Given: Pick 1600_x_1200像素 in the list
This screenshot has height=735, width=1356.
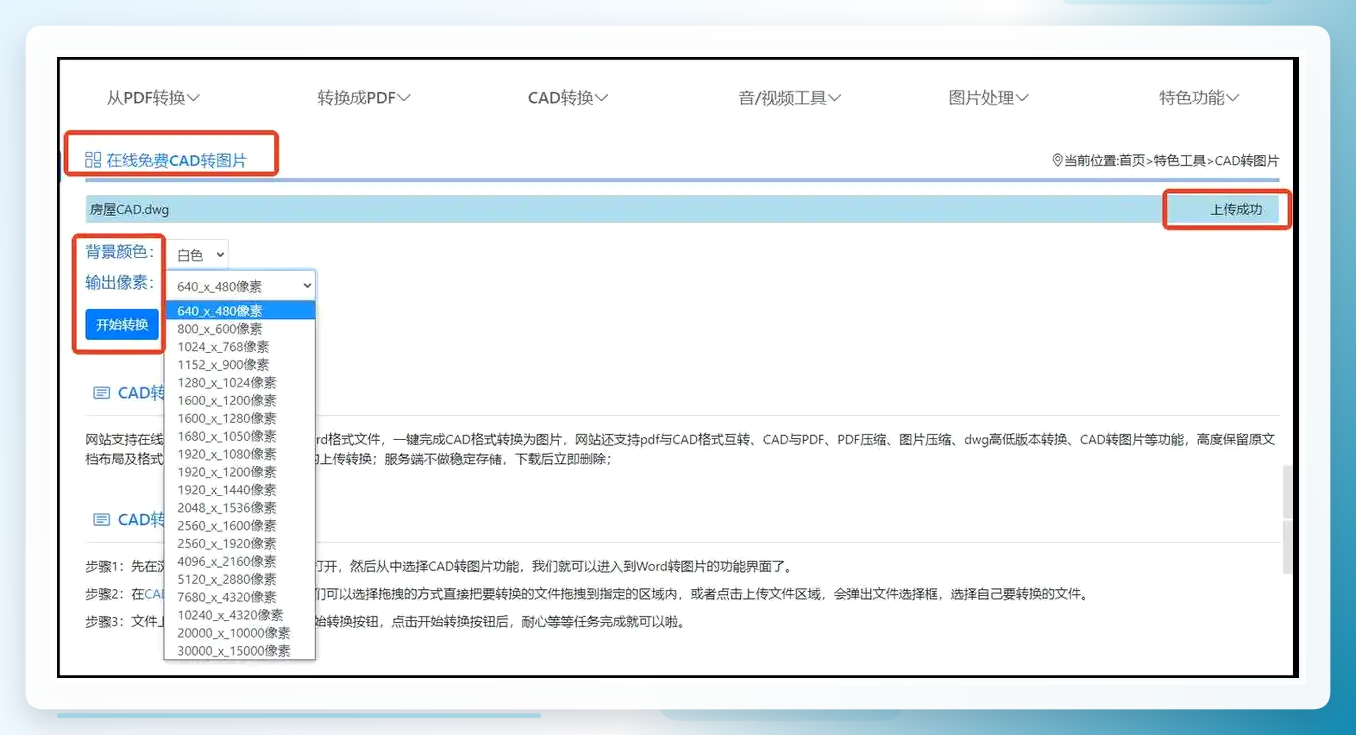Looking at the screenshot, I should point(240,401).
